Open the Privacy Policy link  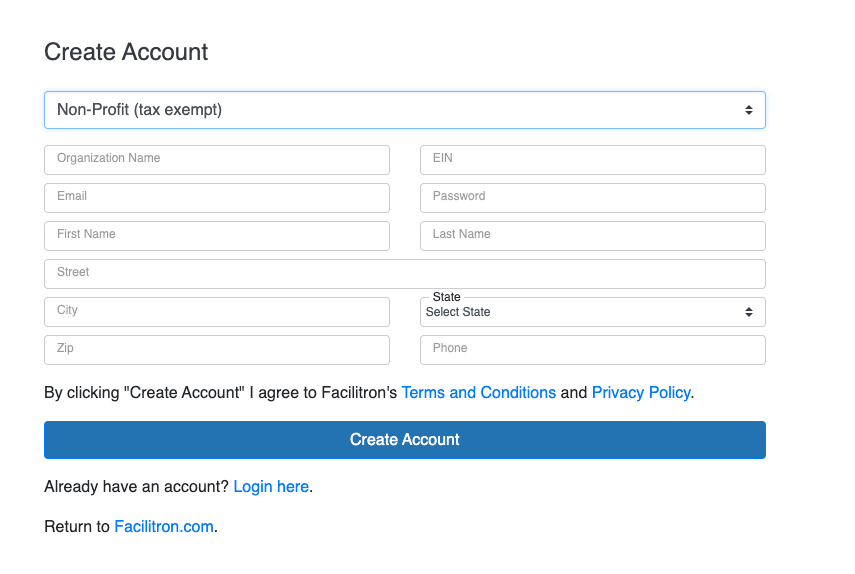tap(641, 392)
